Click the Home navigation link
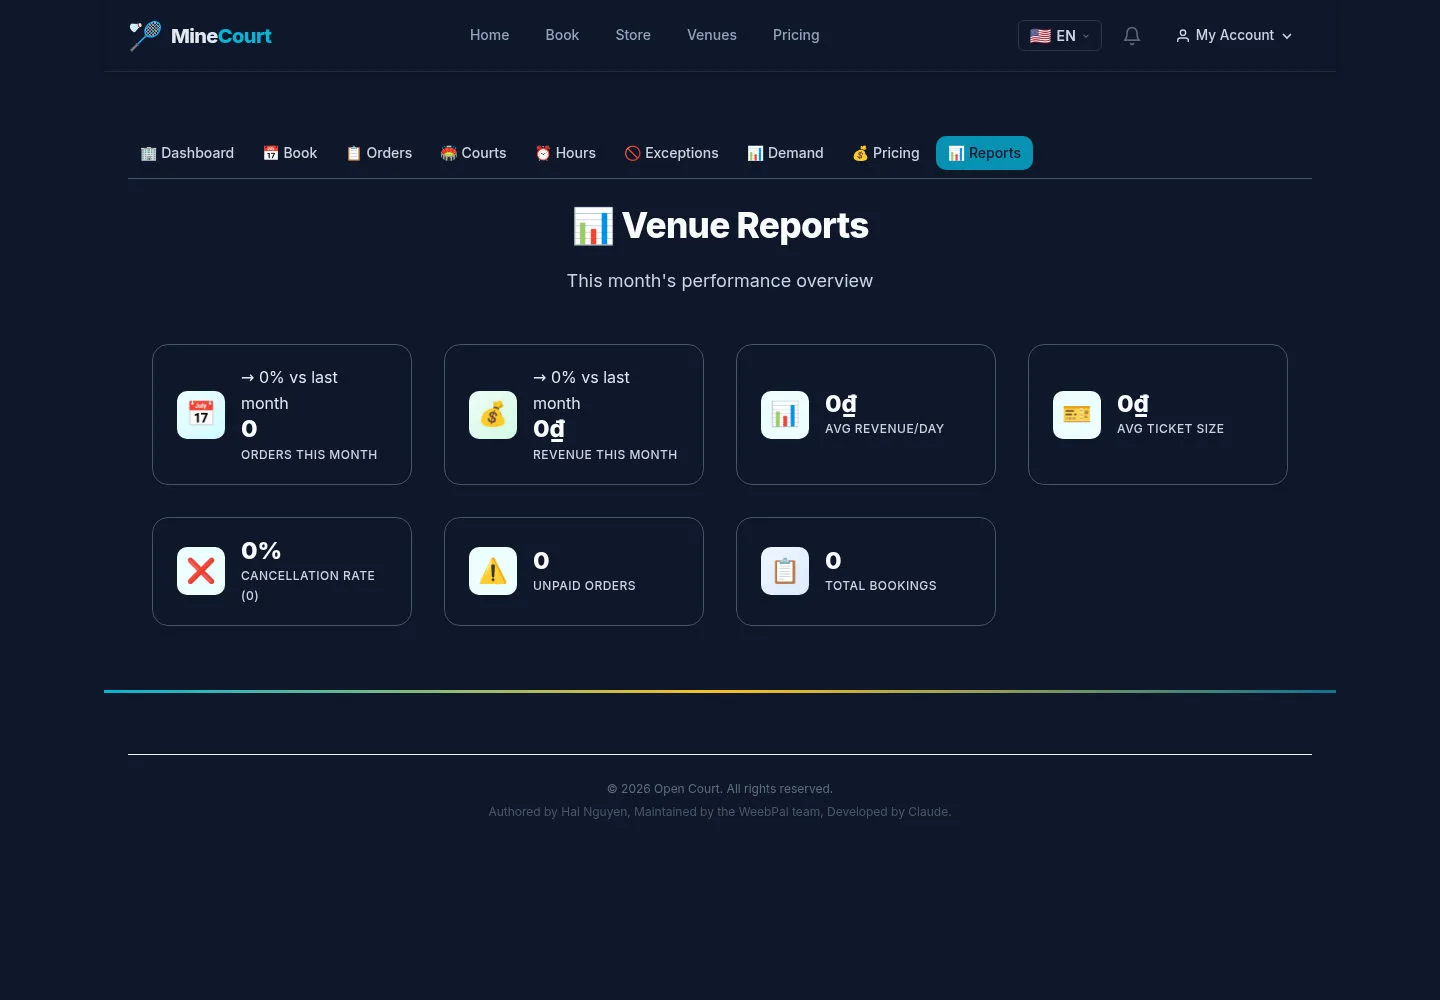Screen dimensions: 1440x1000 point(489,35)
